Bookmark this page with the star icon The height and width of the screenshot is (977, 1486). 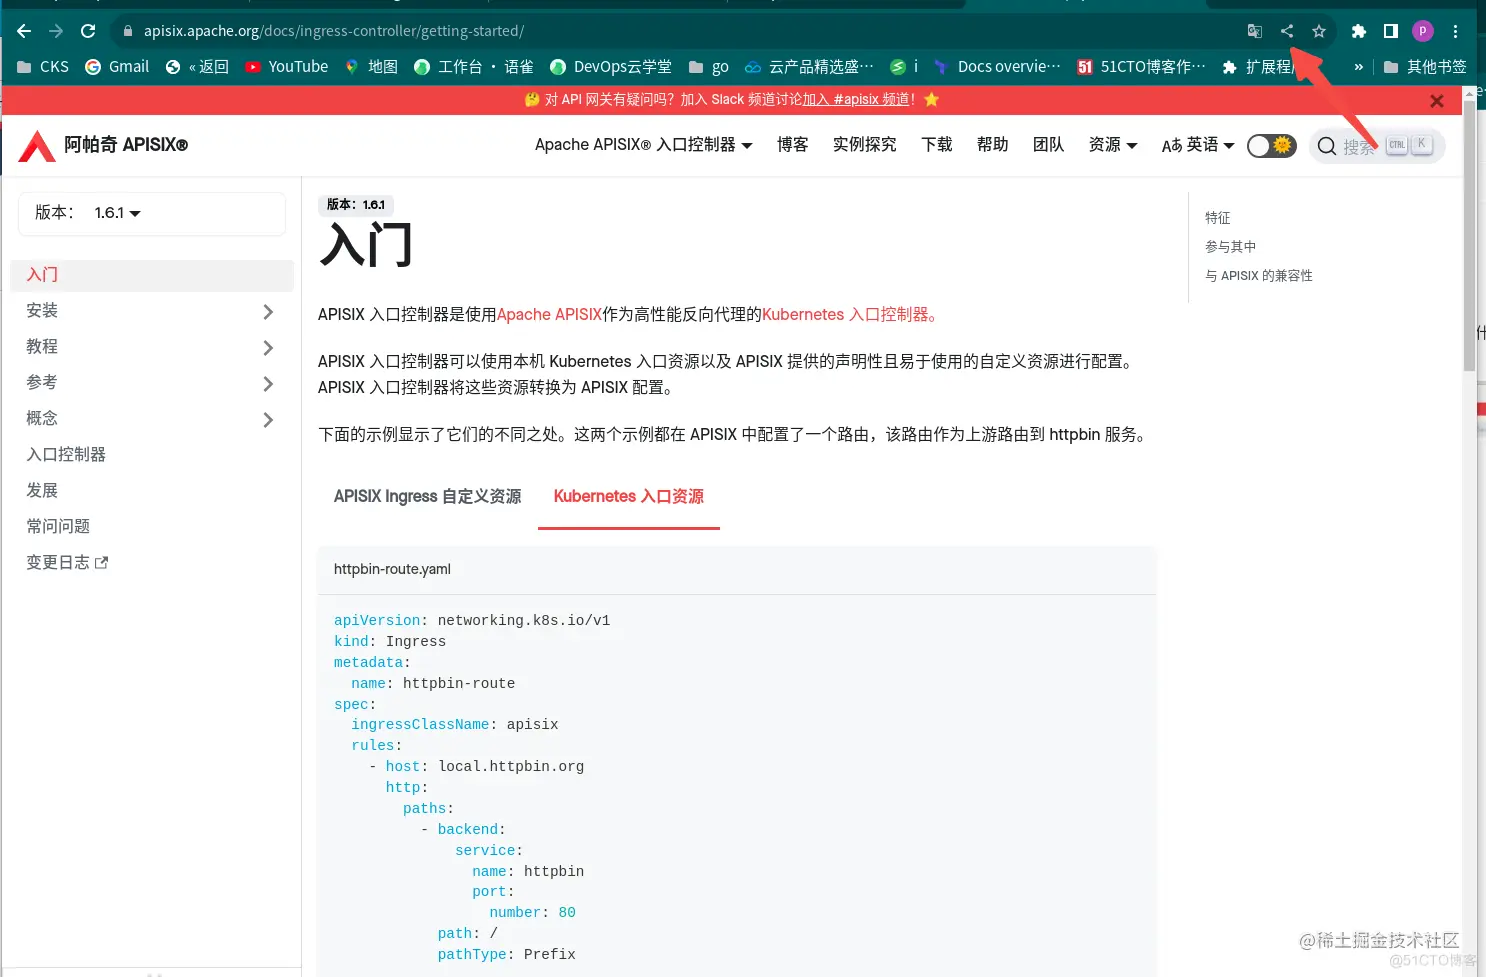tap(1319, 31)
